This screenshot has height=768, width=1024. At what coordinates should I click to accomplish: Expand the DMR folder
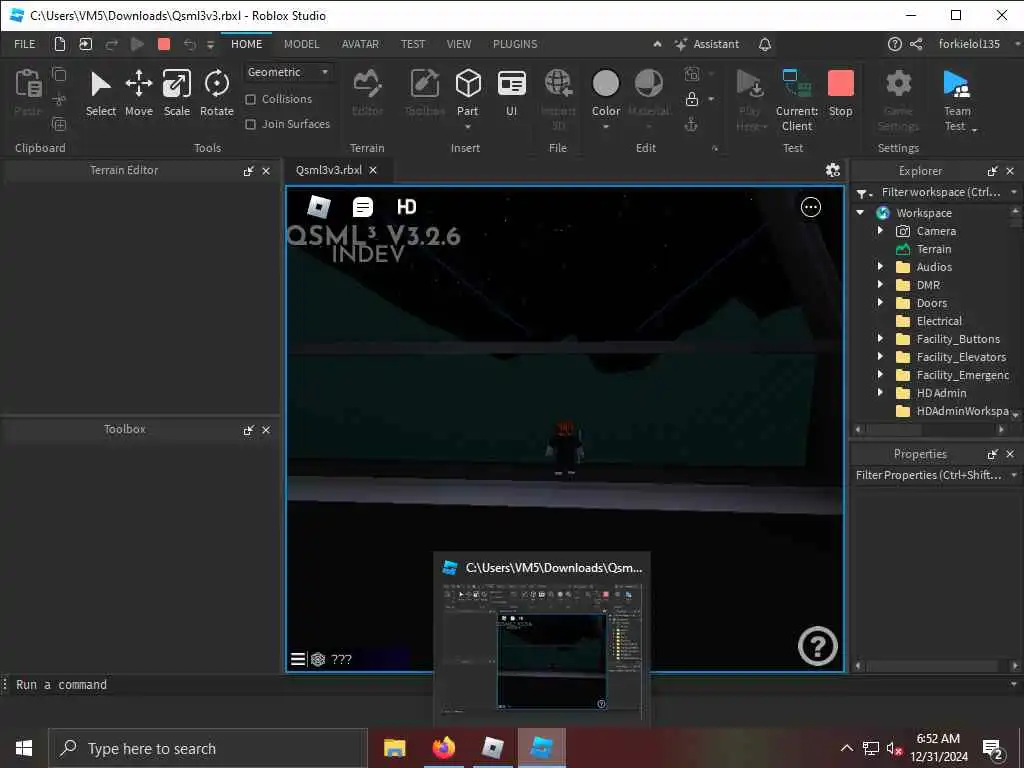(880, 285)
